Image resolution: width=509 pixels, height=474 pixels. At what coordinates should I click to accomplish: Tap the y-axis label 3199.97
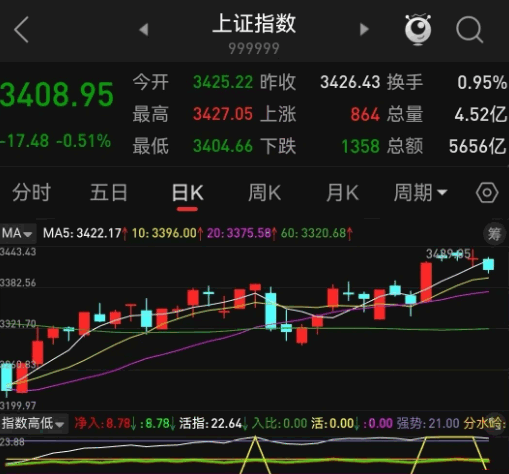[18, 405]
